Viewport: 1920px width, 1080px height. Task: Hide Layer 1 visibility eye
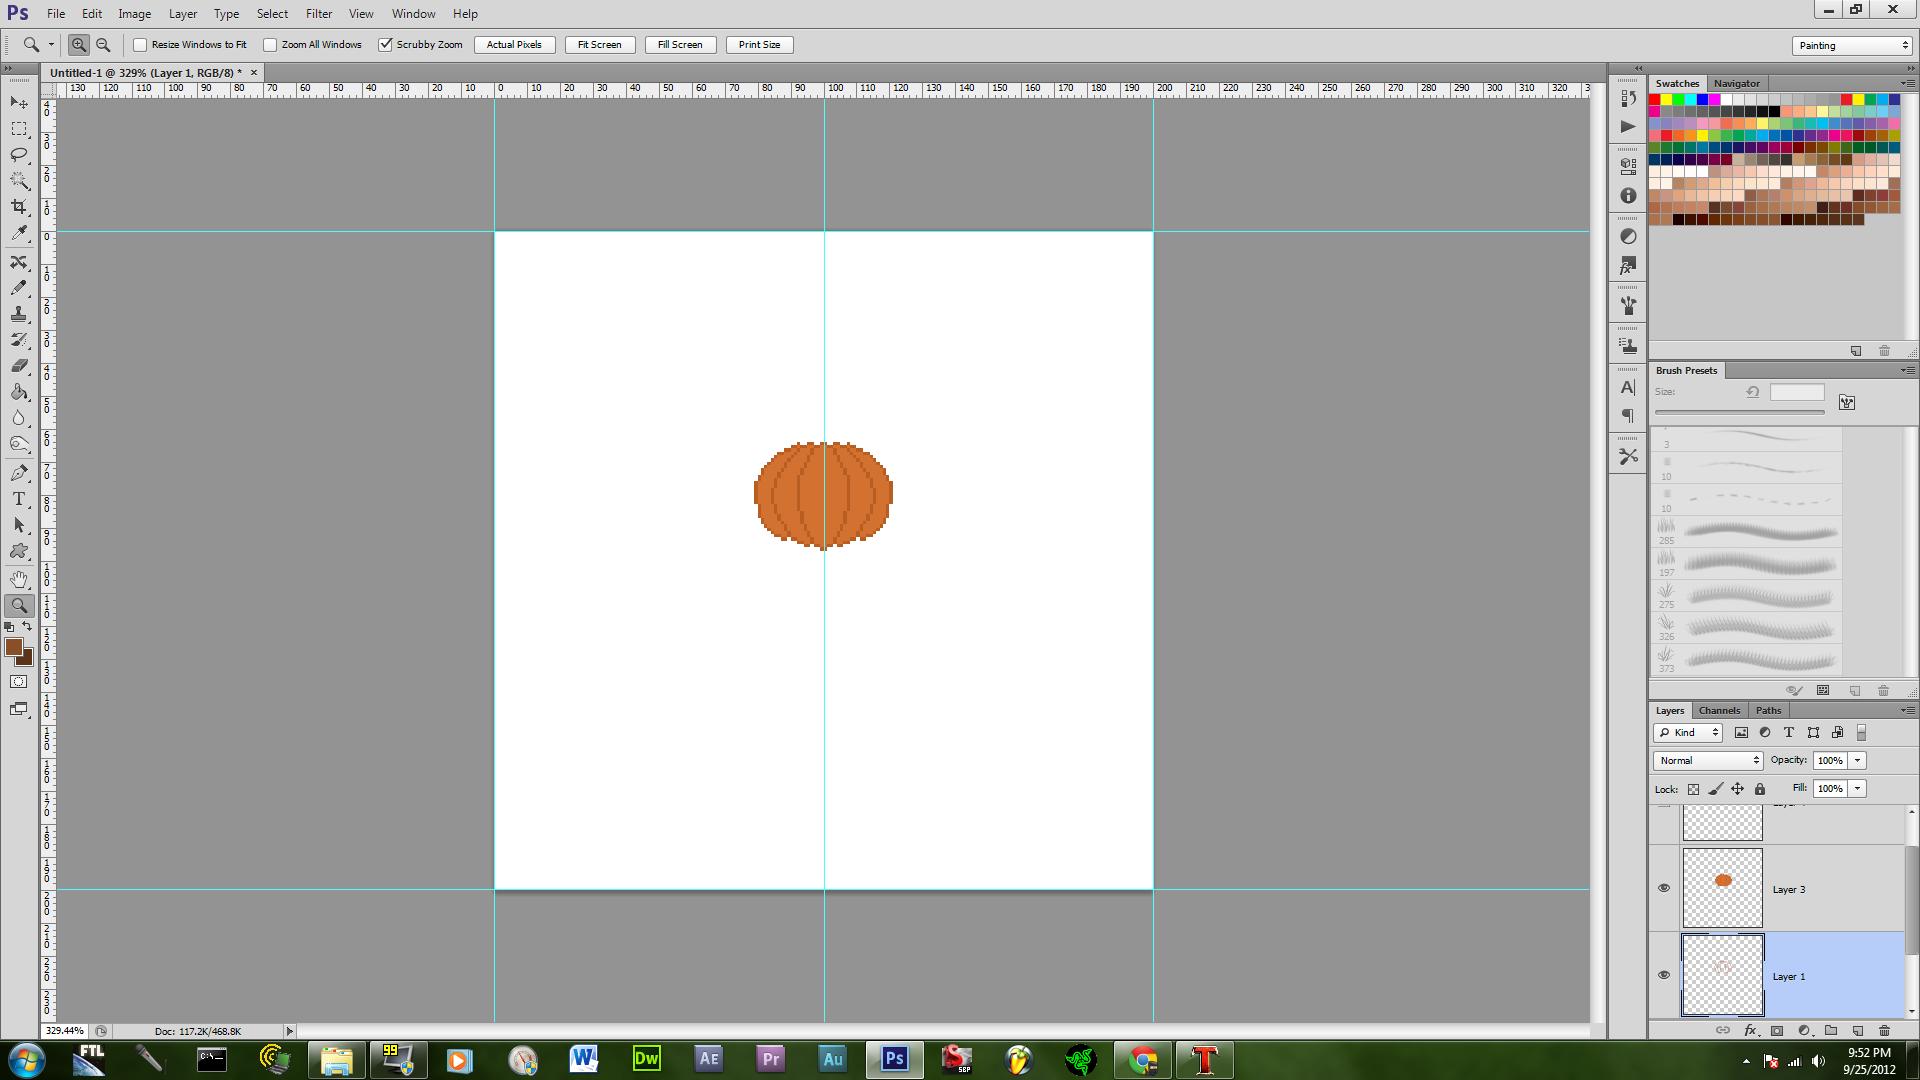[1664, 975]
